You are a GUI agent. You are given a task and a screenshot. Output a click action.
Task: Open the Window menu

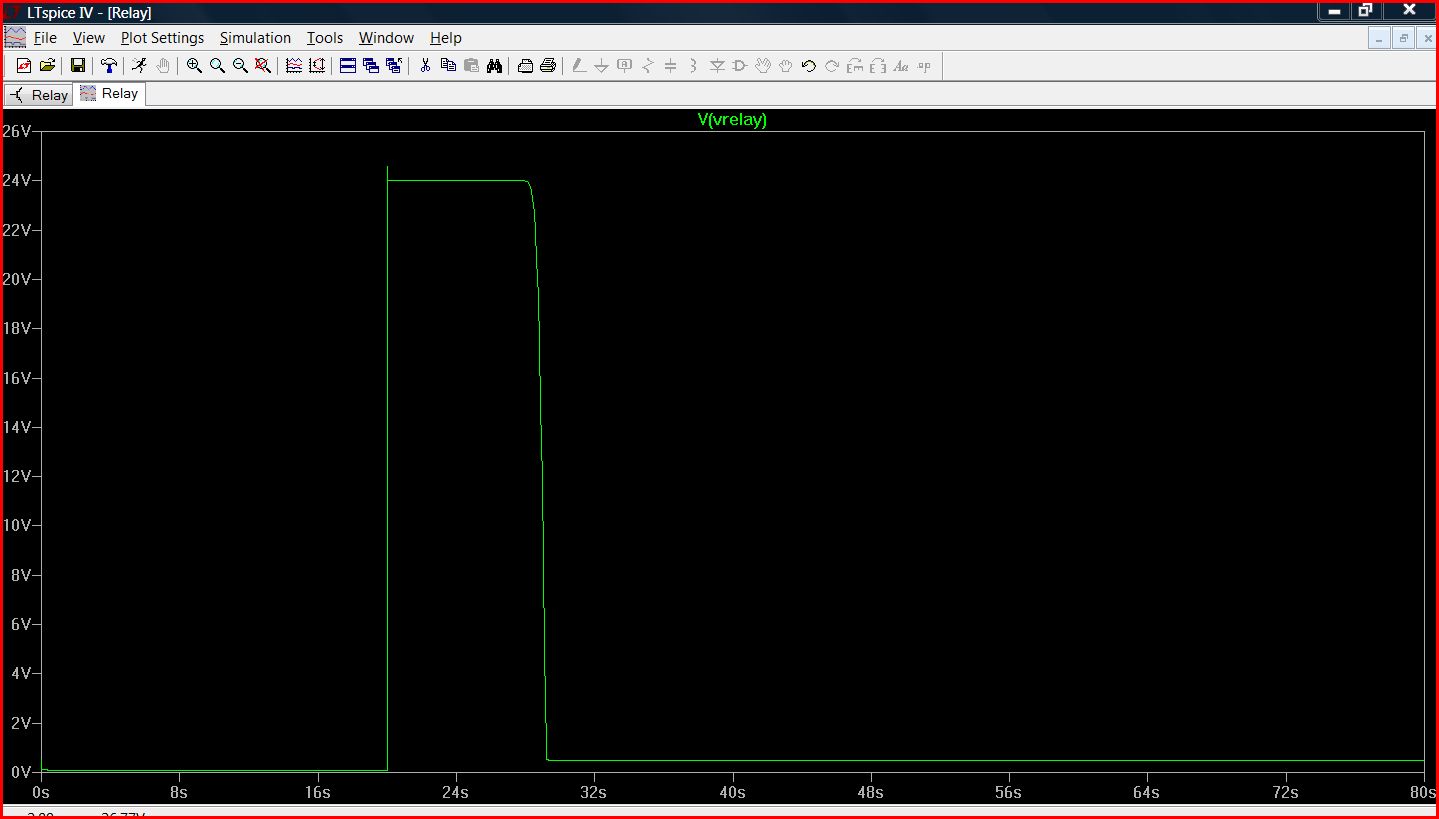[x=386, y=38]
